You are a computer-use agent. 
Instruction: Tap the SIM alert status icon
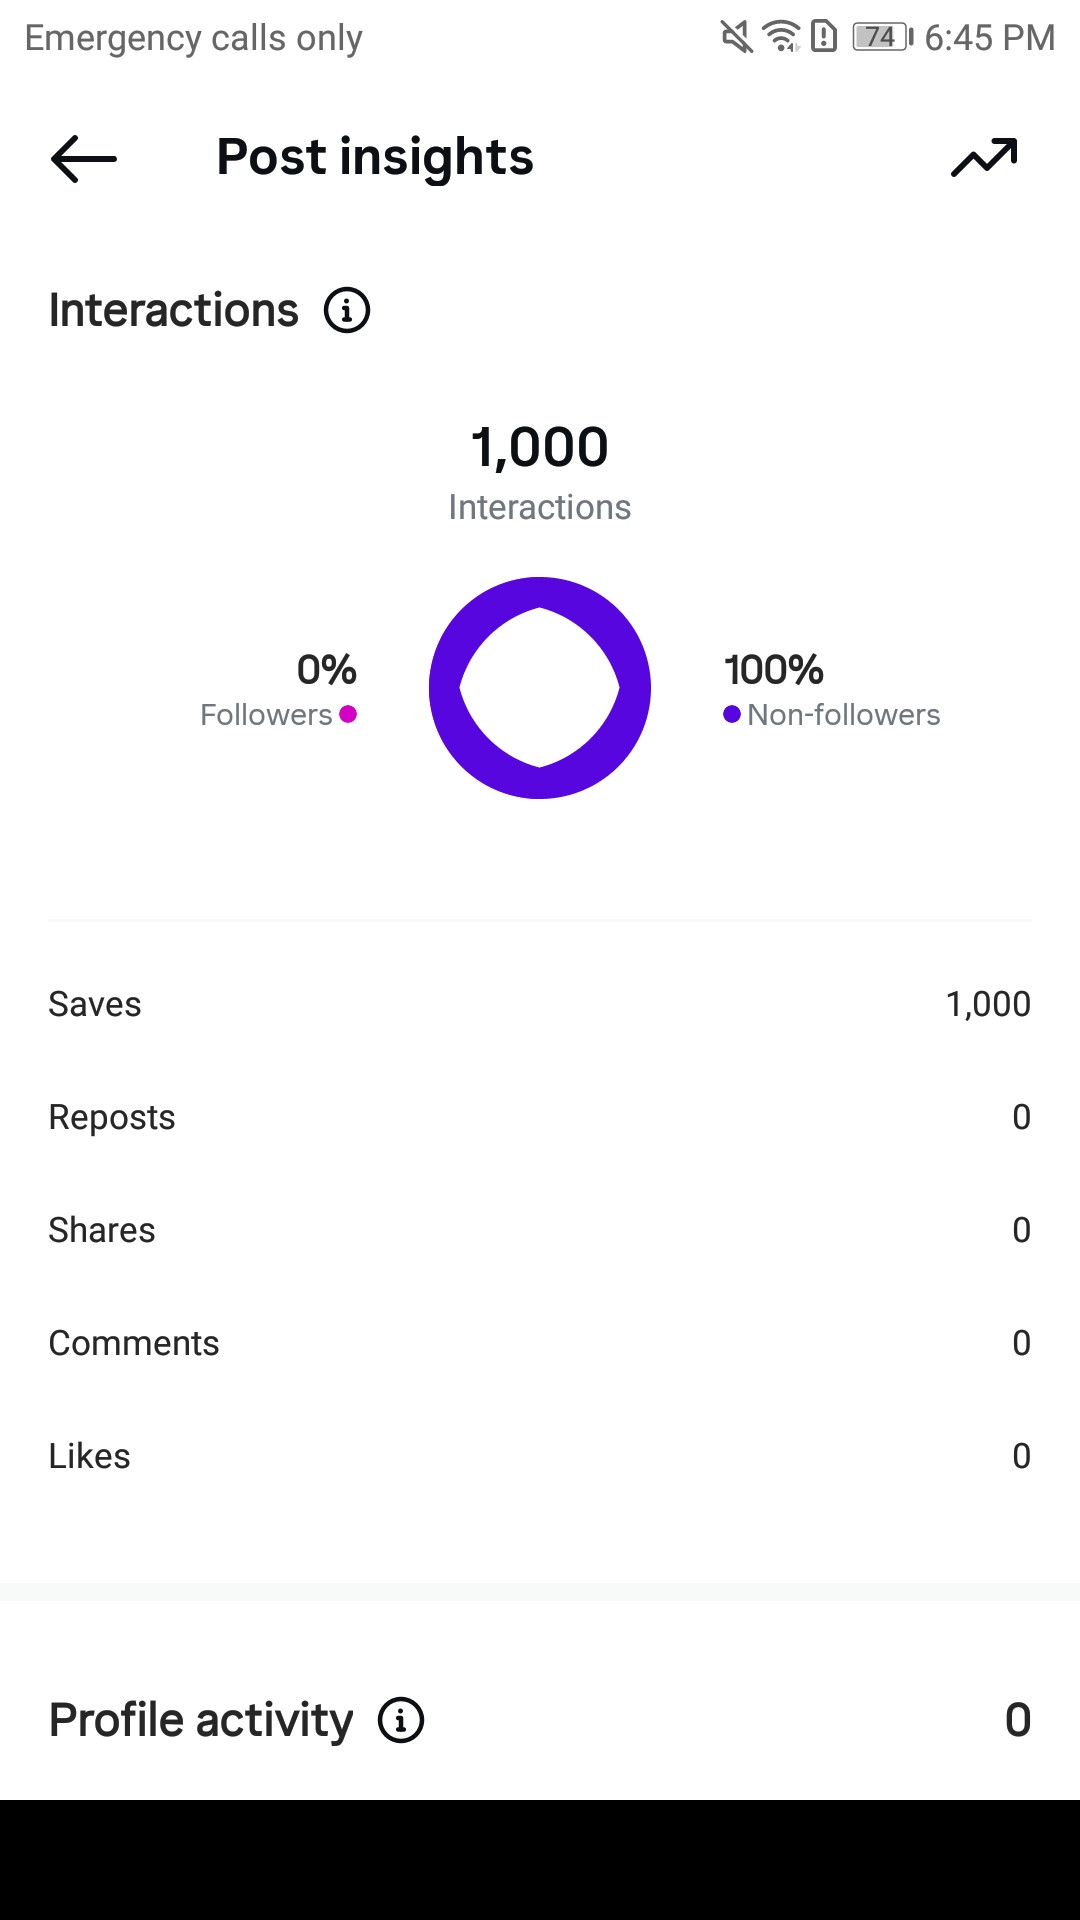[x=824, y=37]
